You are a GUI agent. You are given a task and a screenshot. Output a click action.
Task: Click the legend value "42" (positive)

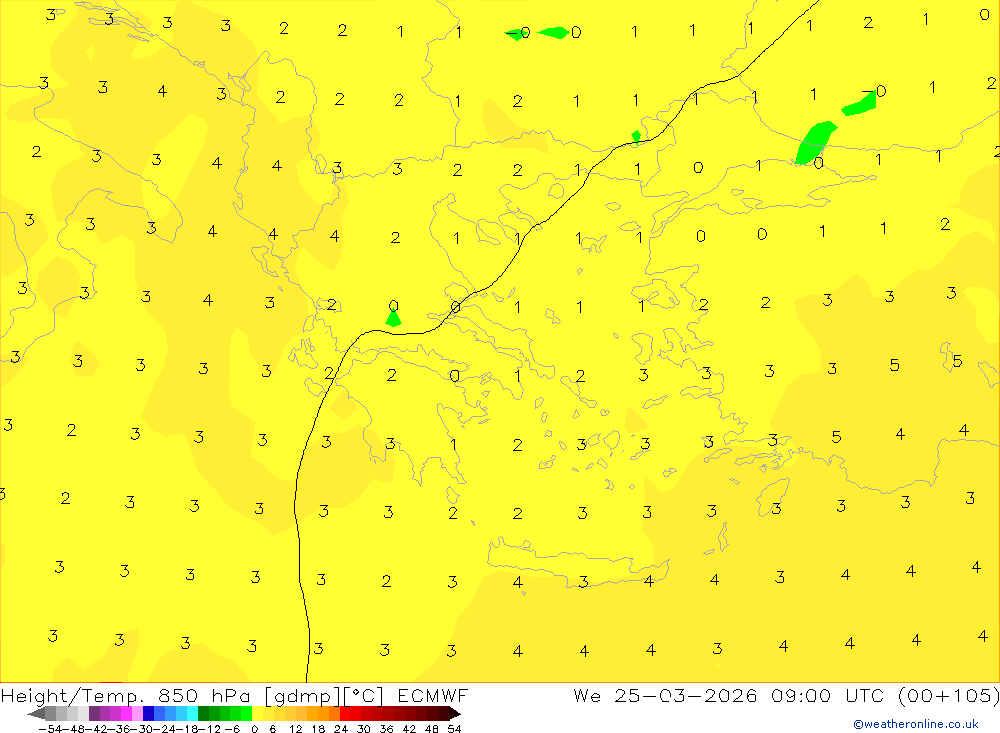(x=409, y=729)
